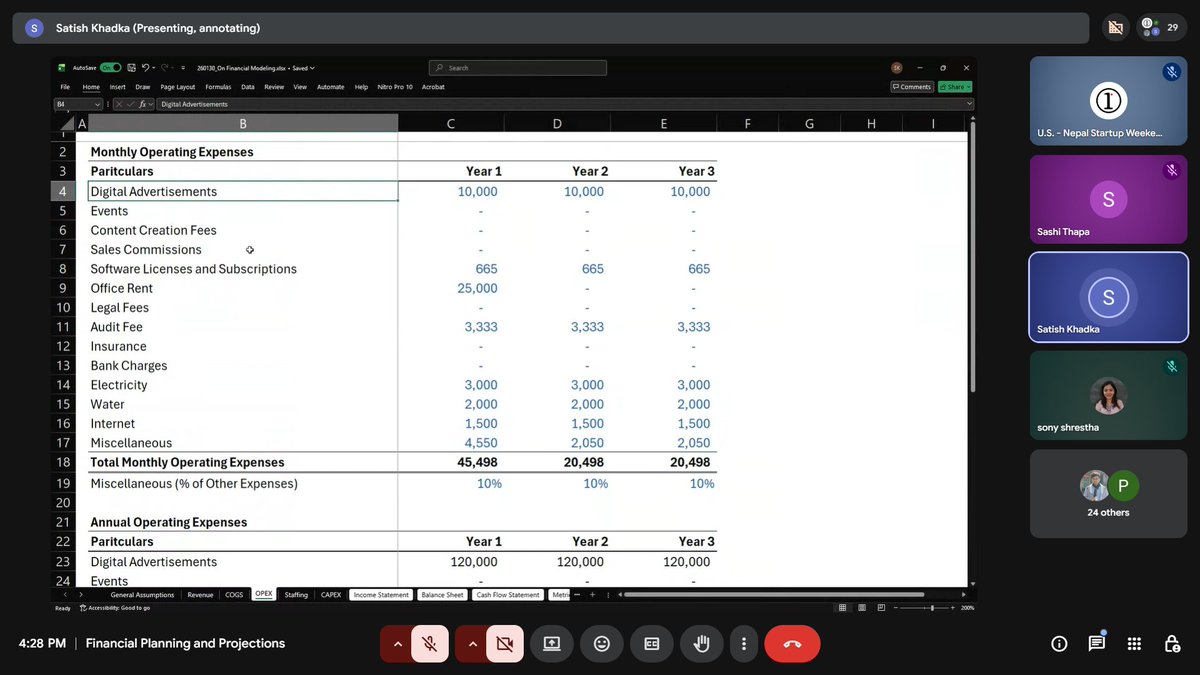1200x675 pixels.
Task: Open video settings arrow beside camera
Action: [x=472, y=644]
